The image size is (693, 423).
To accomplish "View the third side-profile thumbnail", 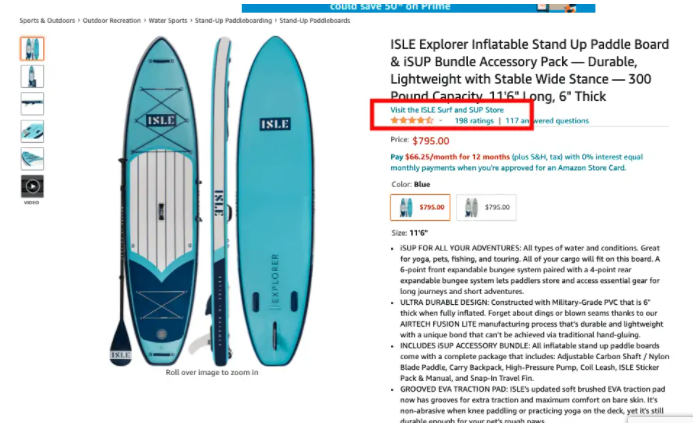I will click(32, 104).
